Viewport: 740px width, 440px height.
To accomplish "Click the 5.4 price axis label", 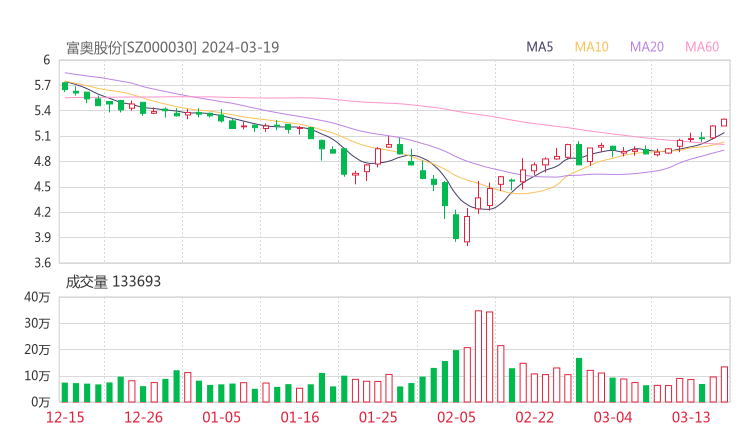I will (x=42, y=111).
